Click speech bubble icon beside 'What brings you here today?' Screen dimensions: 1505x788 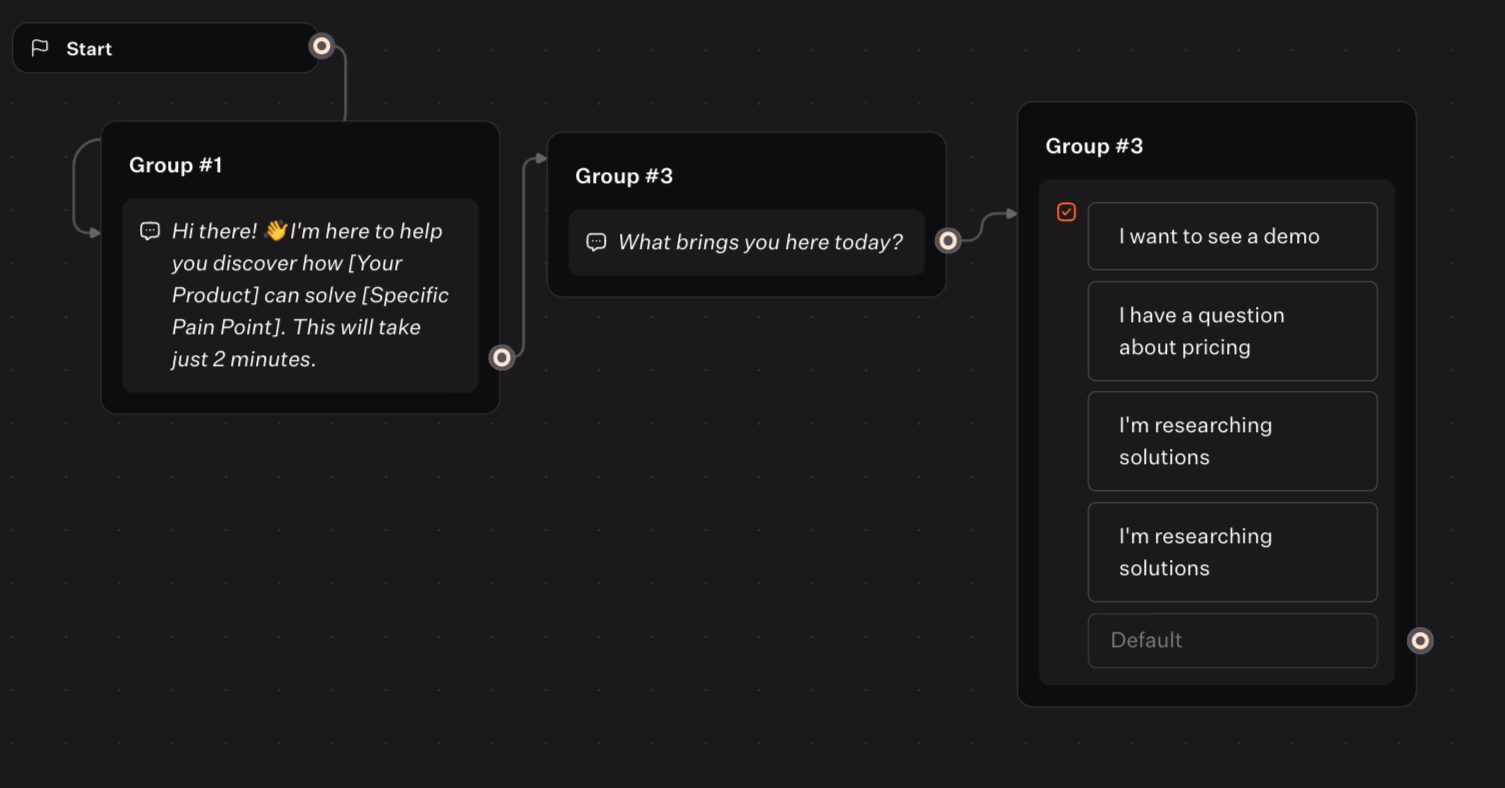596,242
